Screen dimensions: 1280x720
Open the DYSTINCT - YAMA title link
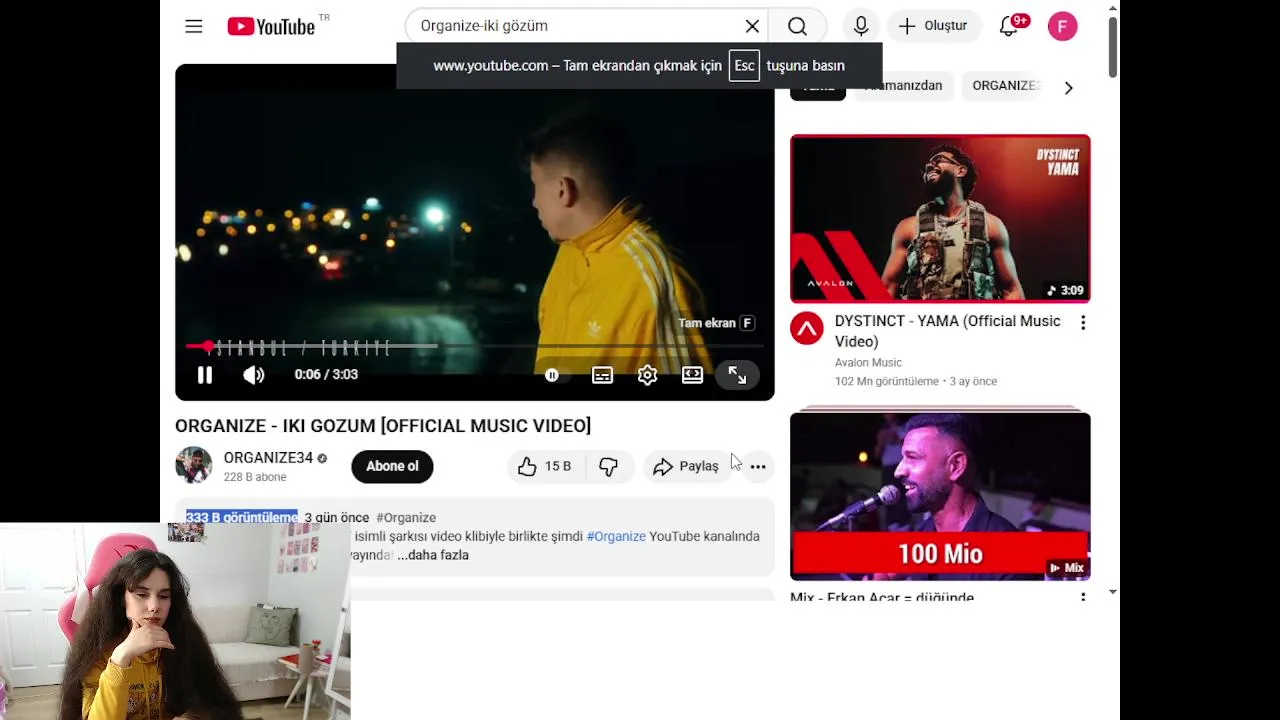click(x=948, y=331)
